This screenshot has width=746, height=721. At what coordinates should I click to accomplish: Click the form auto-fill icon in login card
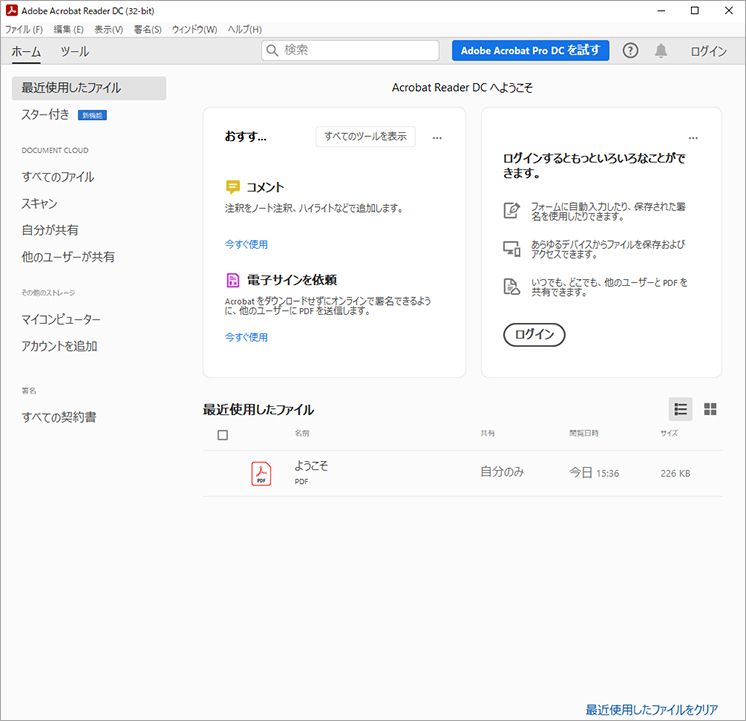512,210
